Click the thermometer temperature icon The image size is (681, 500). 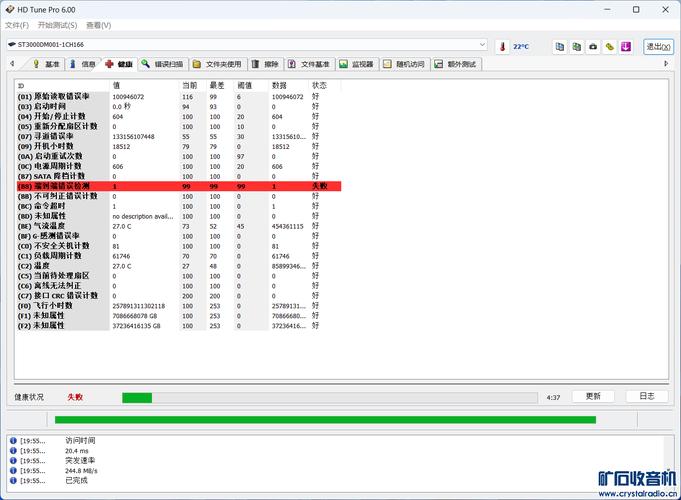tap(502, 46)
